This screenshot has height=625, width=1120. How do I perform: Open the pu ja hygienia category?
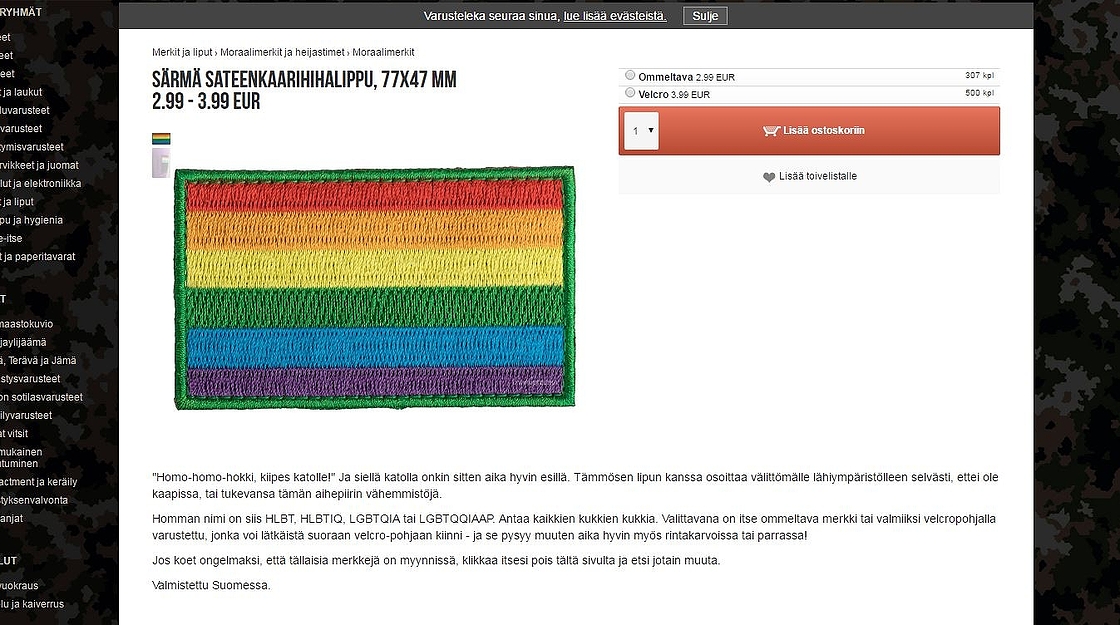tap(31, 220)
